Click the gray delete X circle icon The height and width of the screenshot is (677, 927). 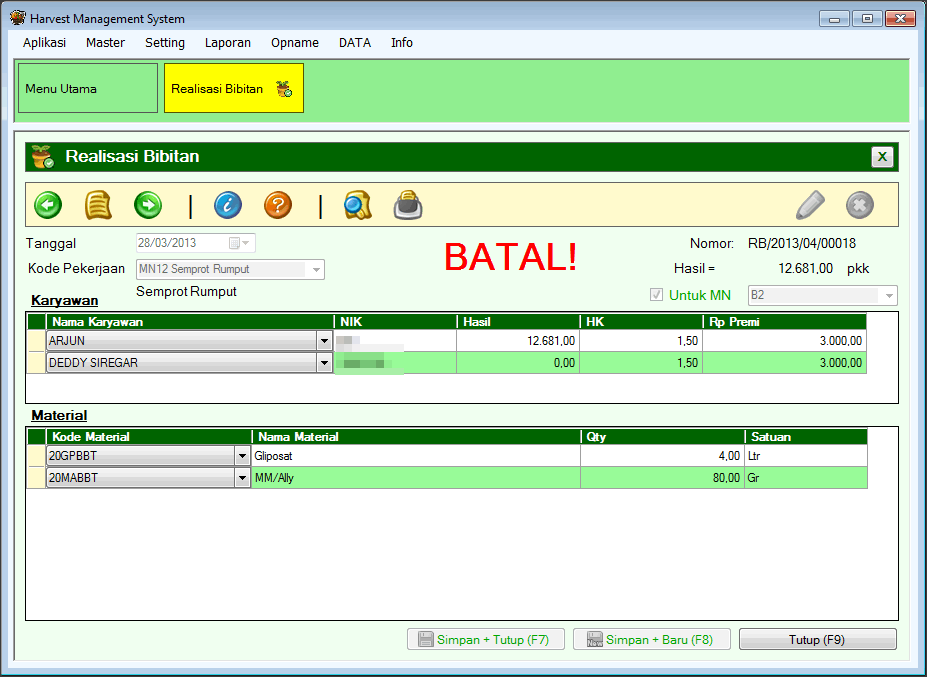point(860,205)
